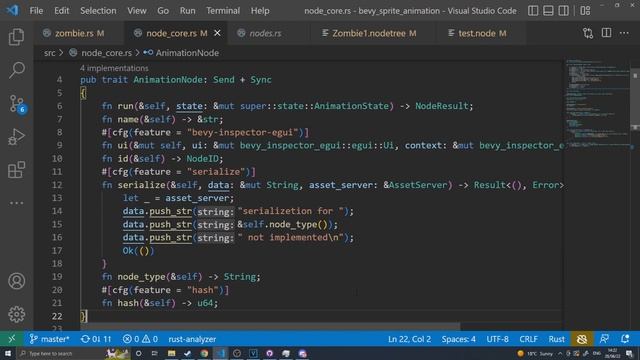Screen dimensions: 640x360
Task: Open notifications bell in status bar
Action: coord(625,339)
